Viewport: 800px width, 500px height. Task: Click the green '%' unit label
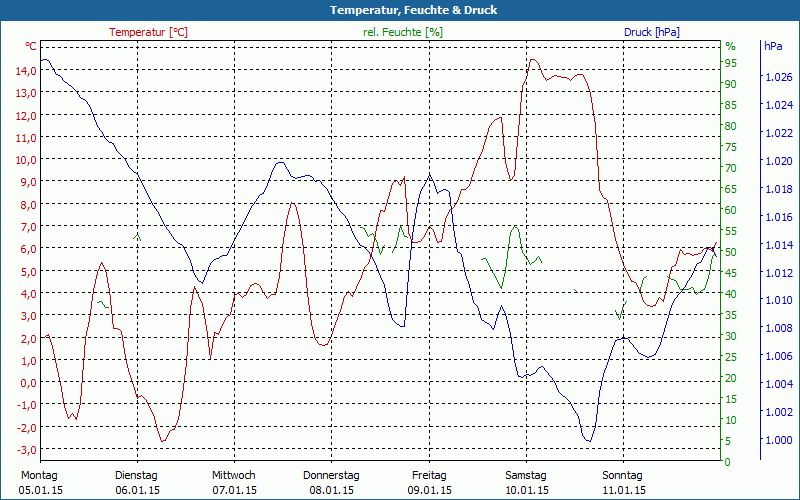730,46
